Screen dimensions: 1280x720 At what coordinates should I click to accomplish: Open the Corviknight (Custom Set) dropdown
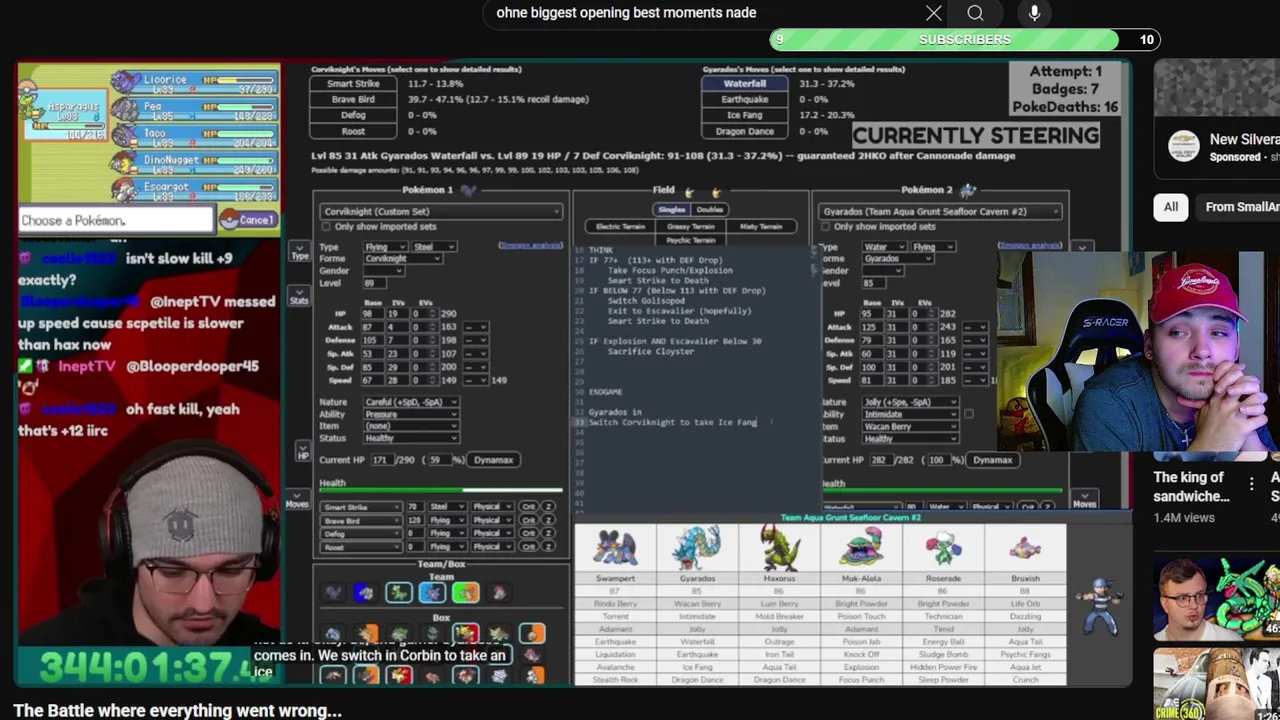click(x=441, y=211)
